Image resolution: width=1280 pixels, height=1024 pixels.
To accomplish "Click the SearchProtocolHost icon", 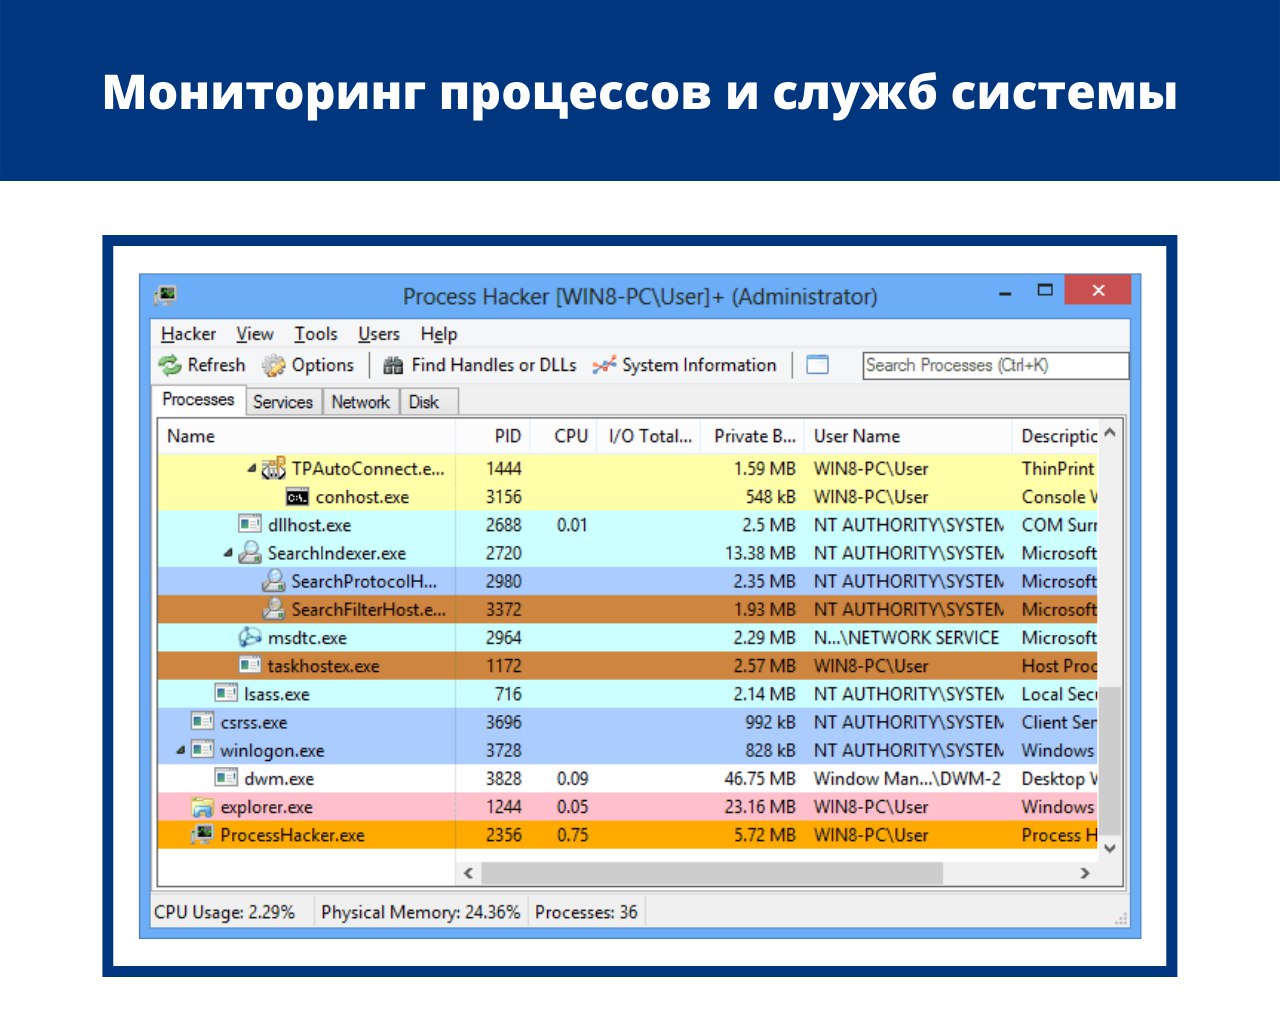I will [x=274, y=581].
